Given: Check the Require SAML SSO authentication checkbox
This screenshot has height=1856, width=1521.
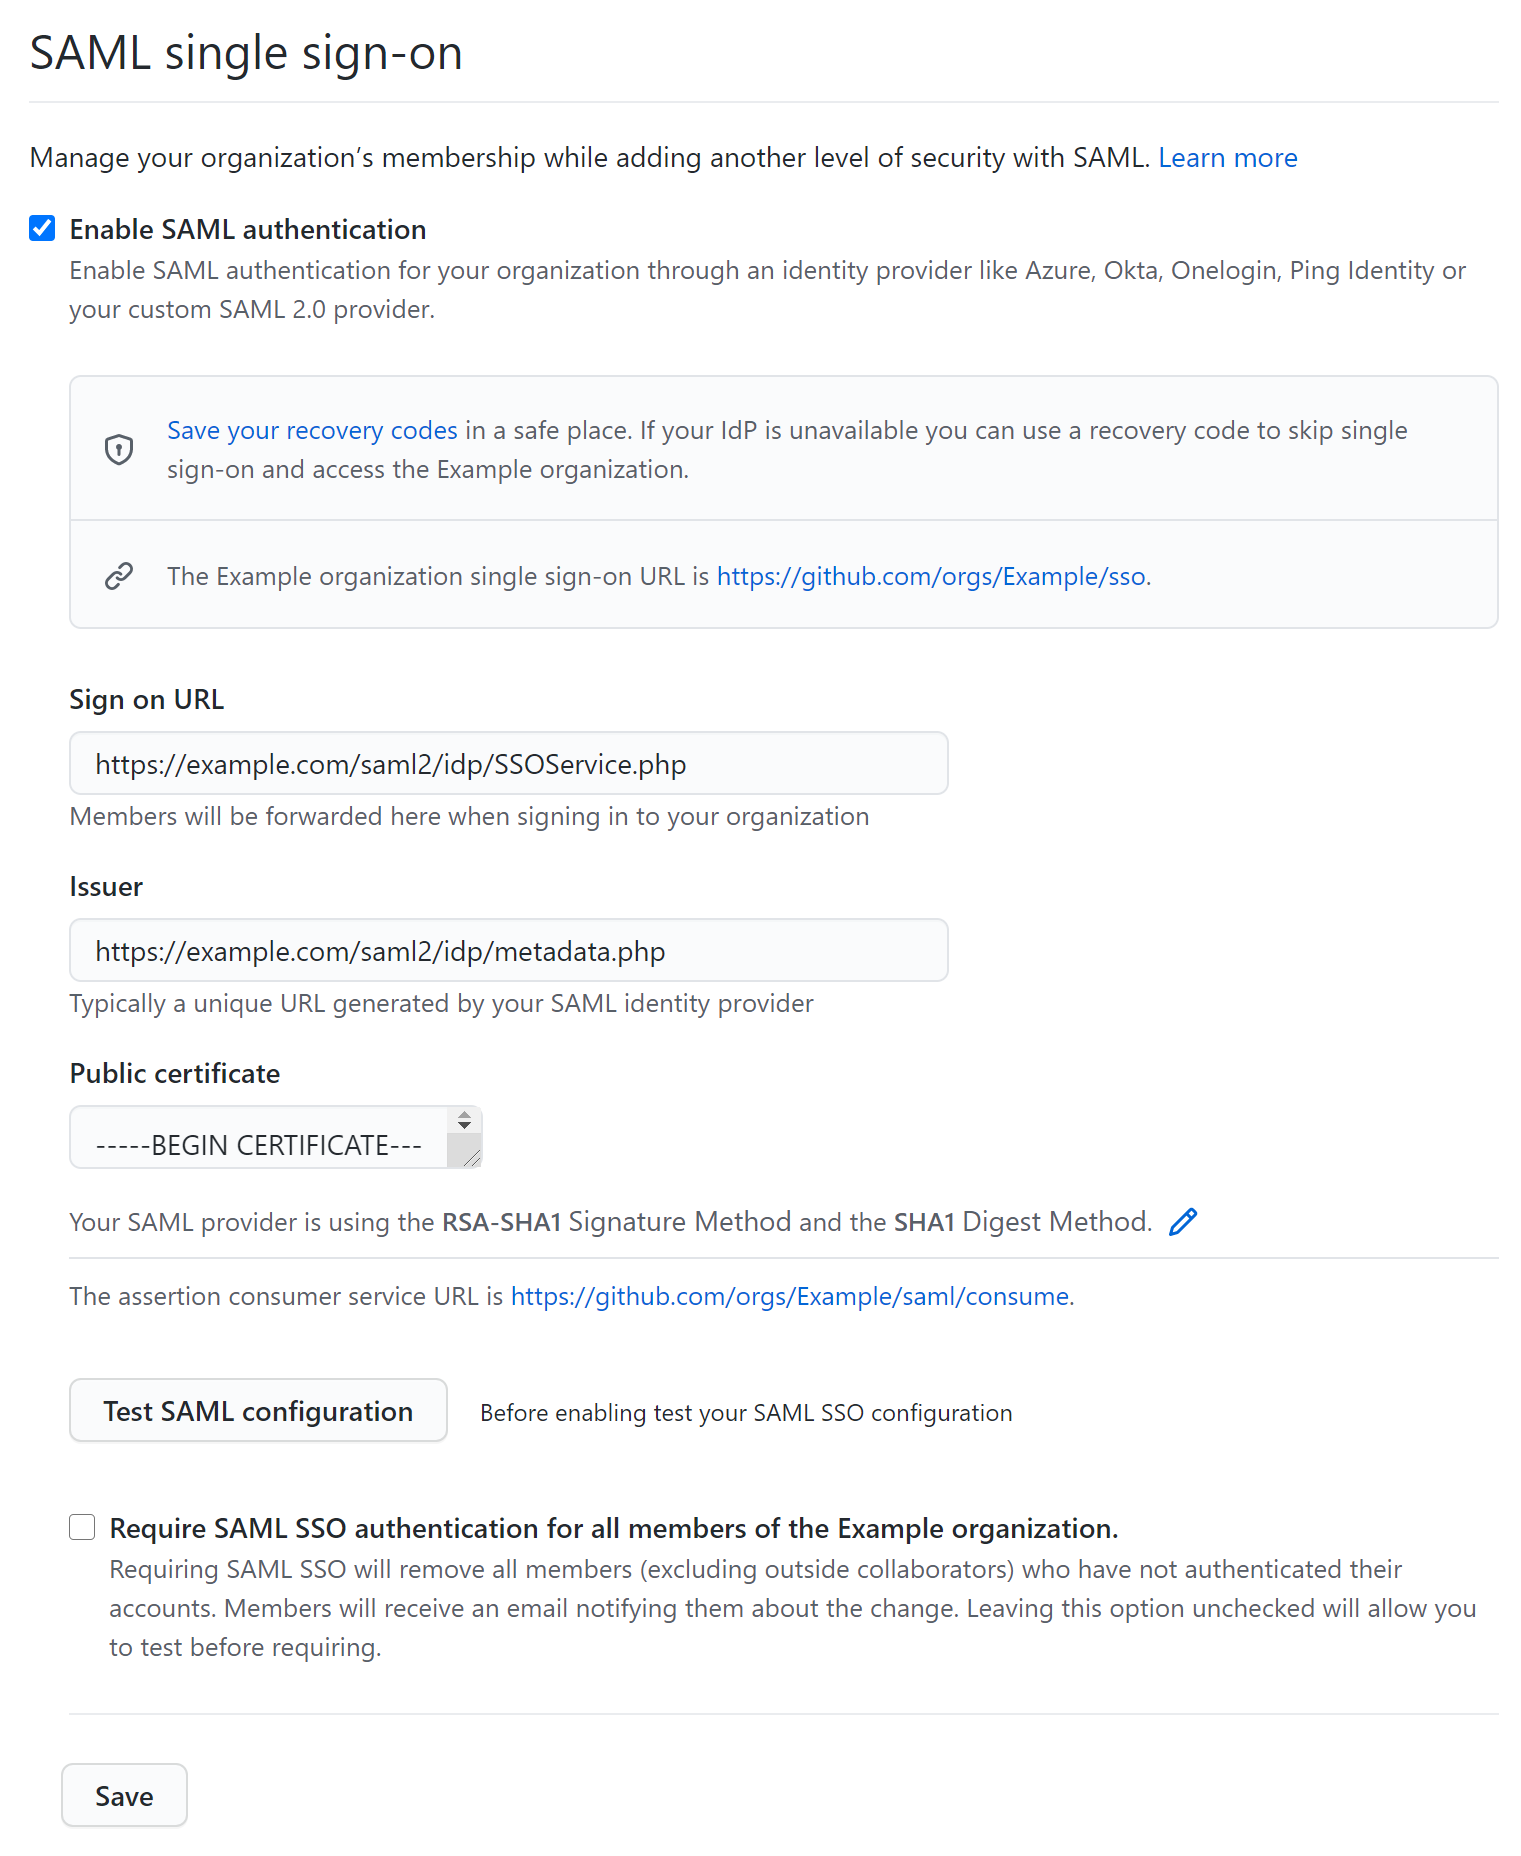Looking at the screenshot, I should pyautogui.click(x=82, y=1527).
